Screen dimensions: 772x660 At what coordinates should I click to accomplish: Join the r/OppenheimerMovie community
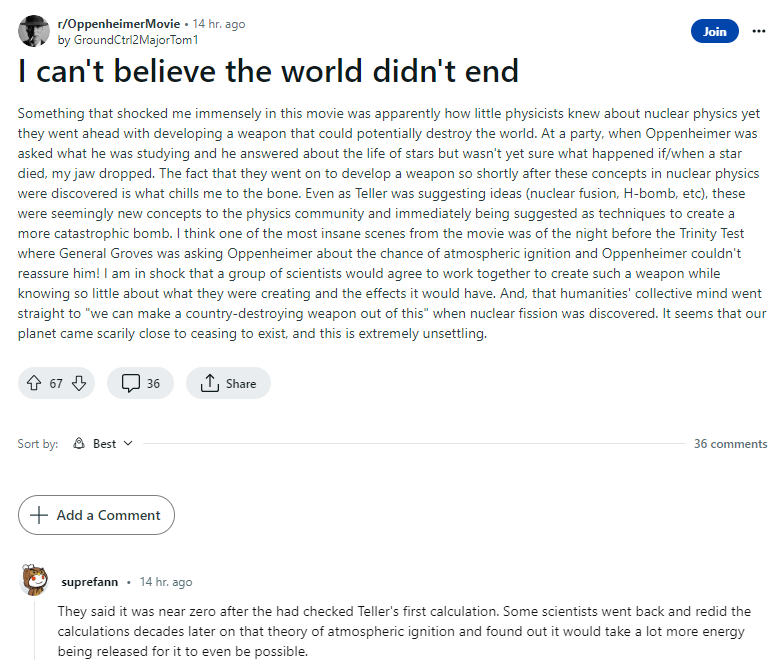[714, 31]
